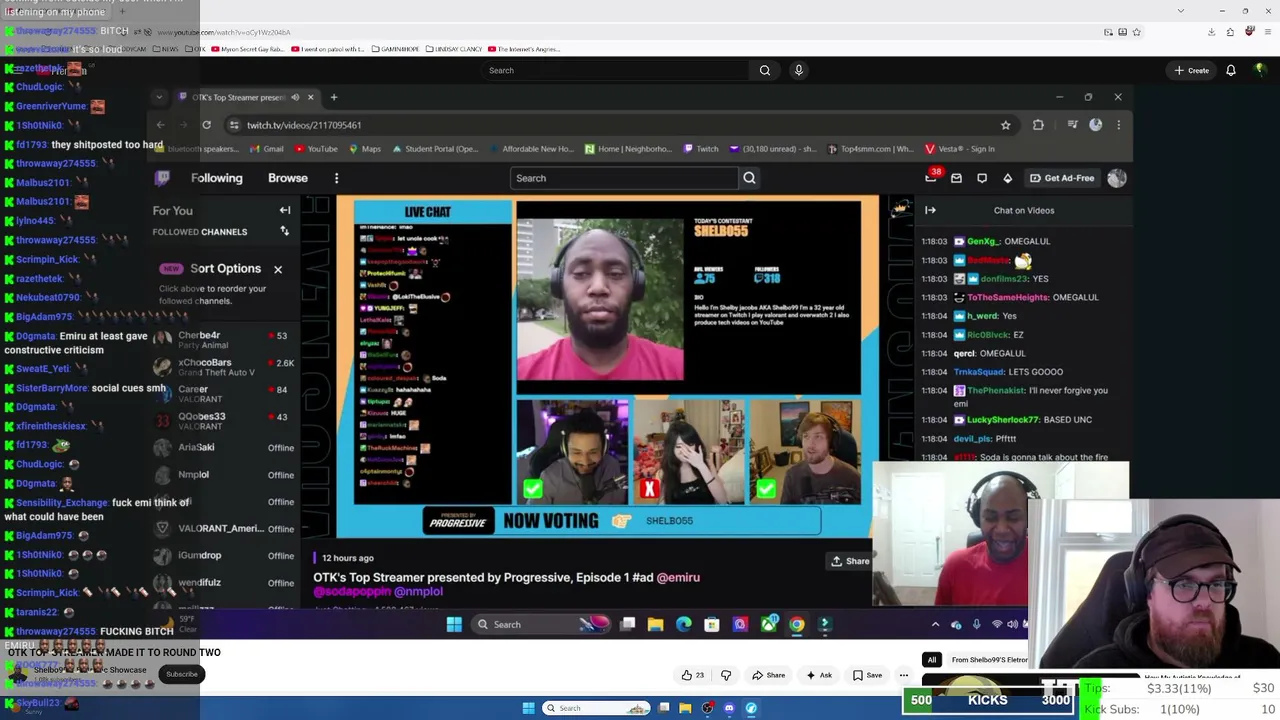Open AriaSaki channel in sidebar

click(x=222, y=447)
